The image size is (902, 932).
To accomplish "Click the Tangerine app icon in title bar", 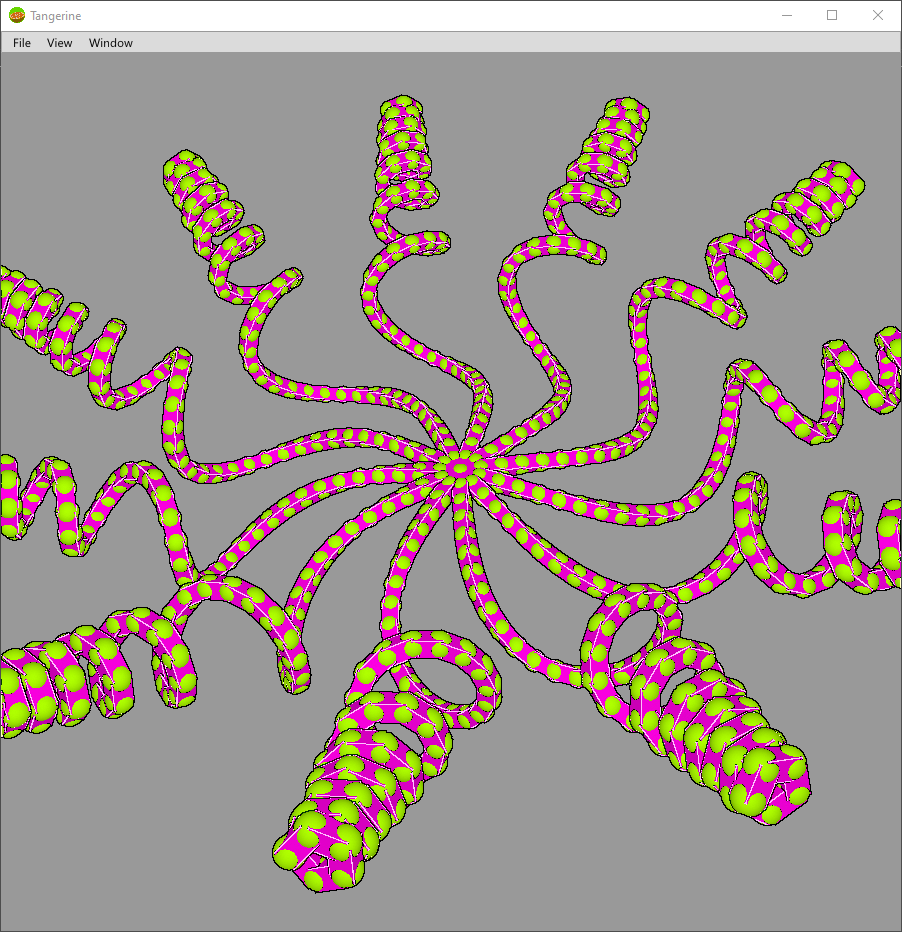I will (x=17, y=15).
